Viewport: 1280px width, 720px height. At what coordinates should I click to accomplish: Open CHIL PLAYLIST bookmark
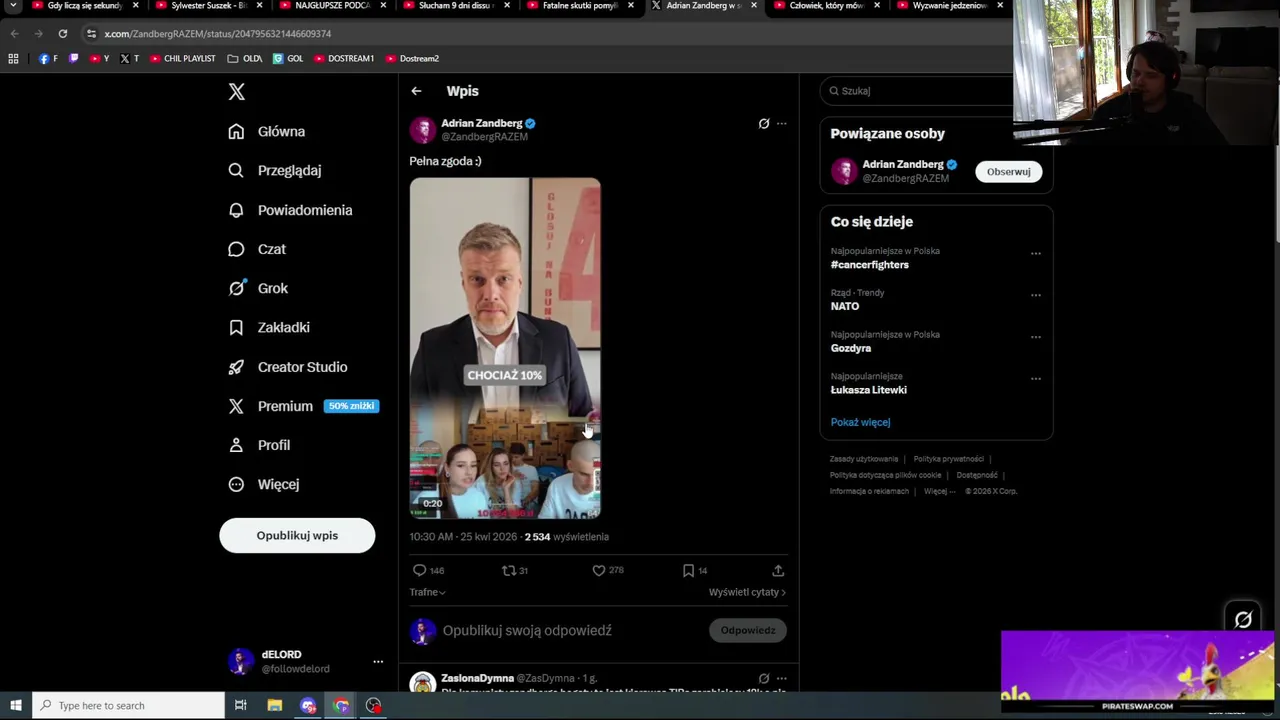(183, 58)
